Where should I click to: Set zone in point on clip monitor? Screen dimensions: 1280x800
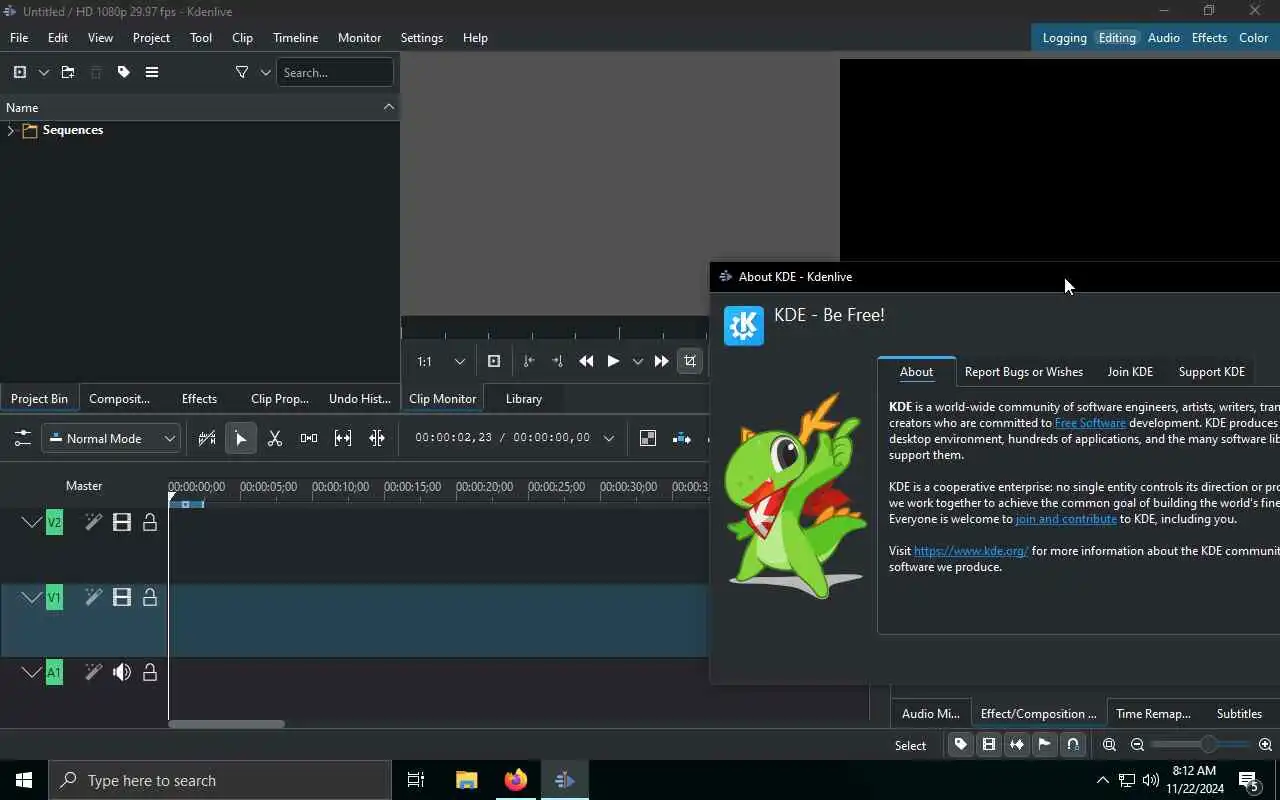(x=529, y=361)
